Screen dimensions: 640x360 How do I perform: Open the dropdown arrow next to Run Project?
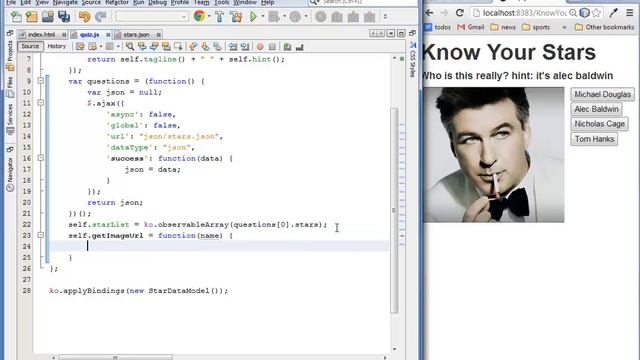(262, 17)
